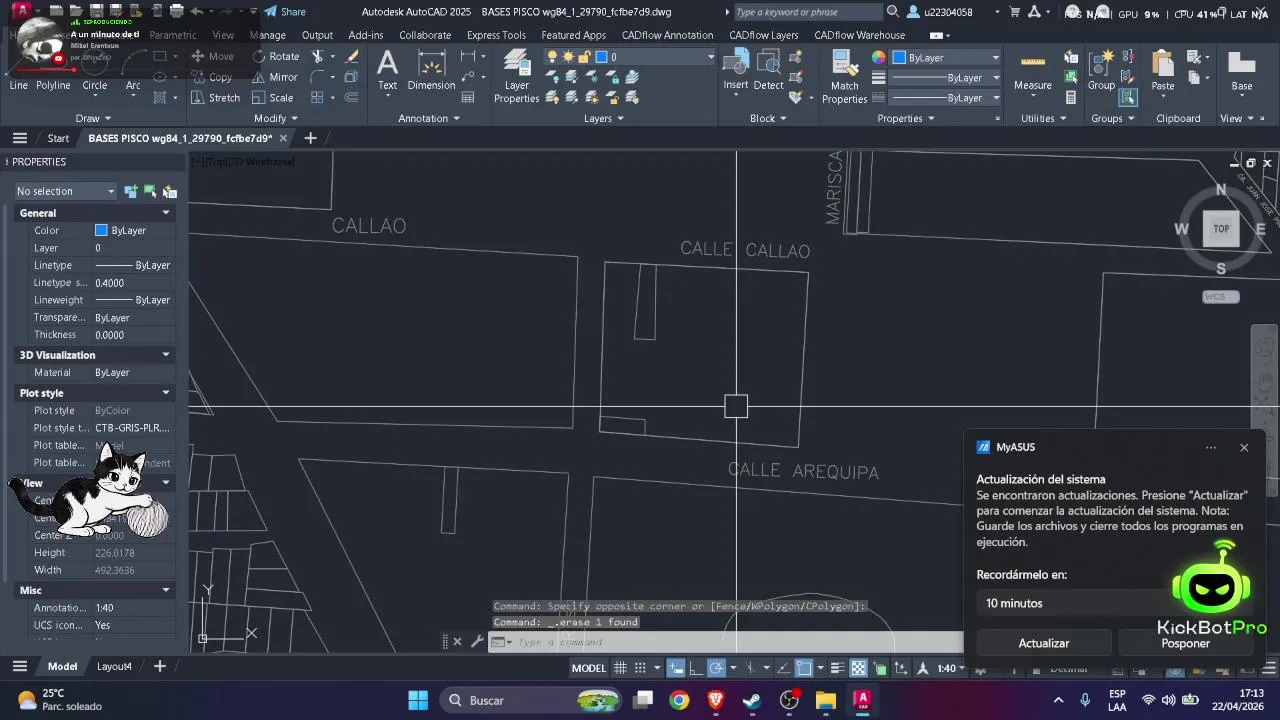Click the Offset icon in Modify panel
Viewport: 1280px width, 720px height.
351,98
